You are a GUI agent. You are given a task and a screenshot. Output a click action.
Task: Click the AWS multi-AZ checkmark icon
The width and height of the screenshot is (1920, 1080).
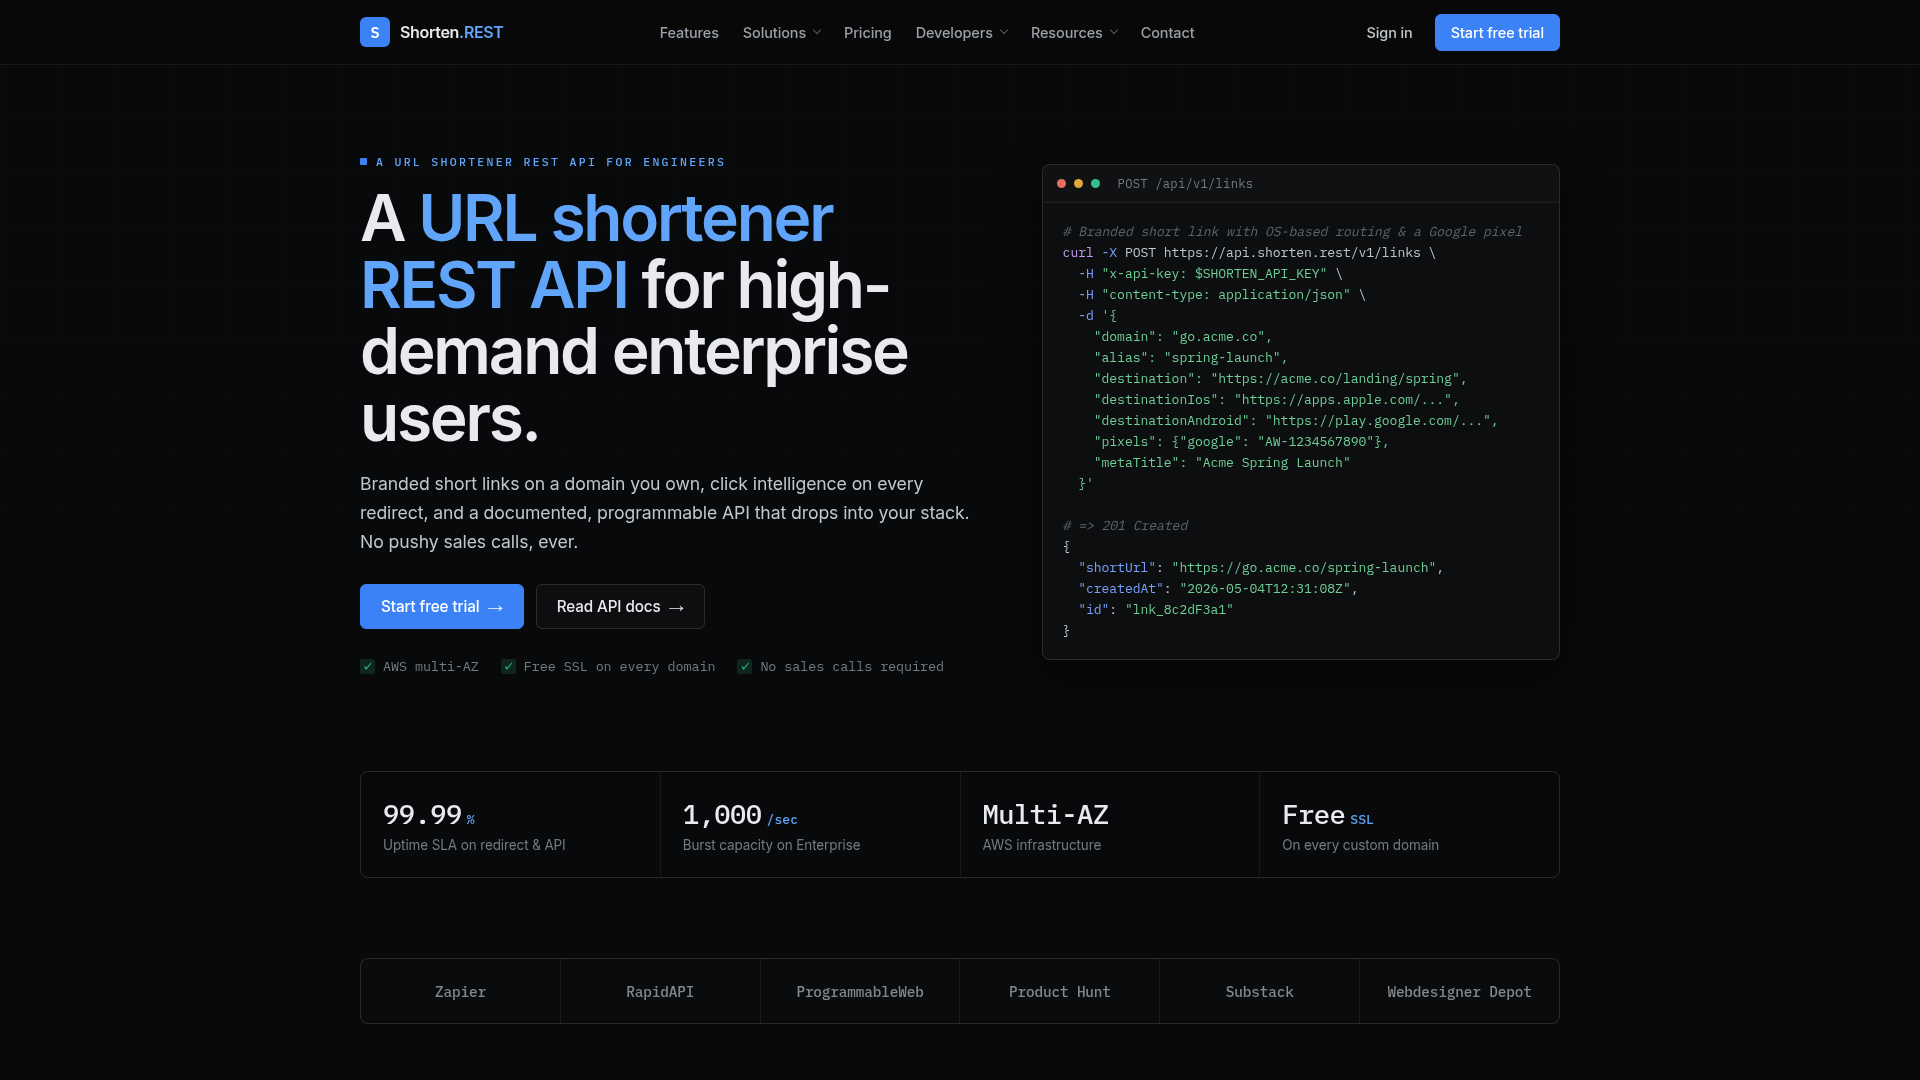(367, 667)
